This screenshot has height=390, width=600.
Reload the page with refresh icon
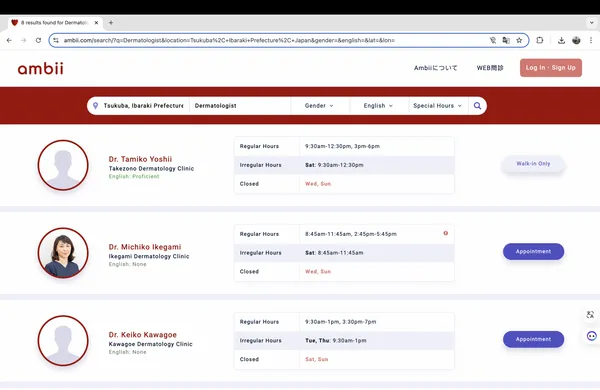38,40
